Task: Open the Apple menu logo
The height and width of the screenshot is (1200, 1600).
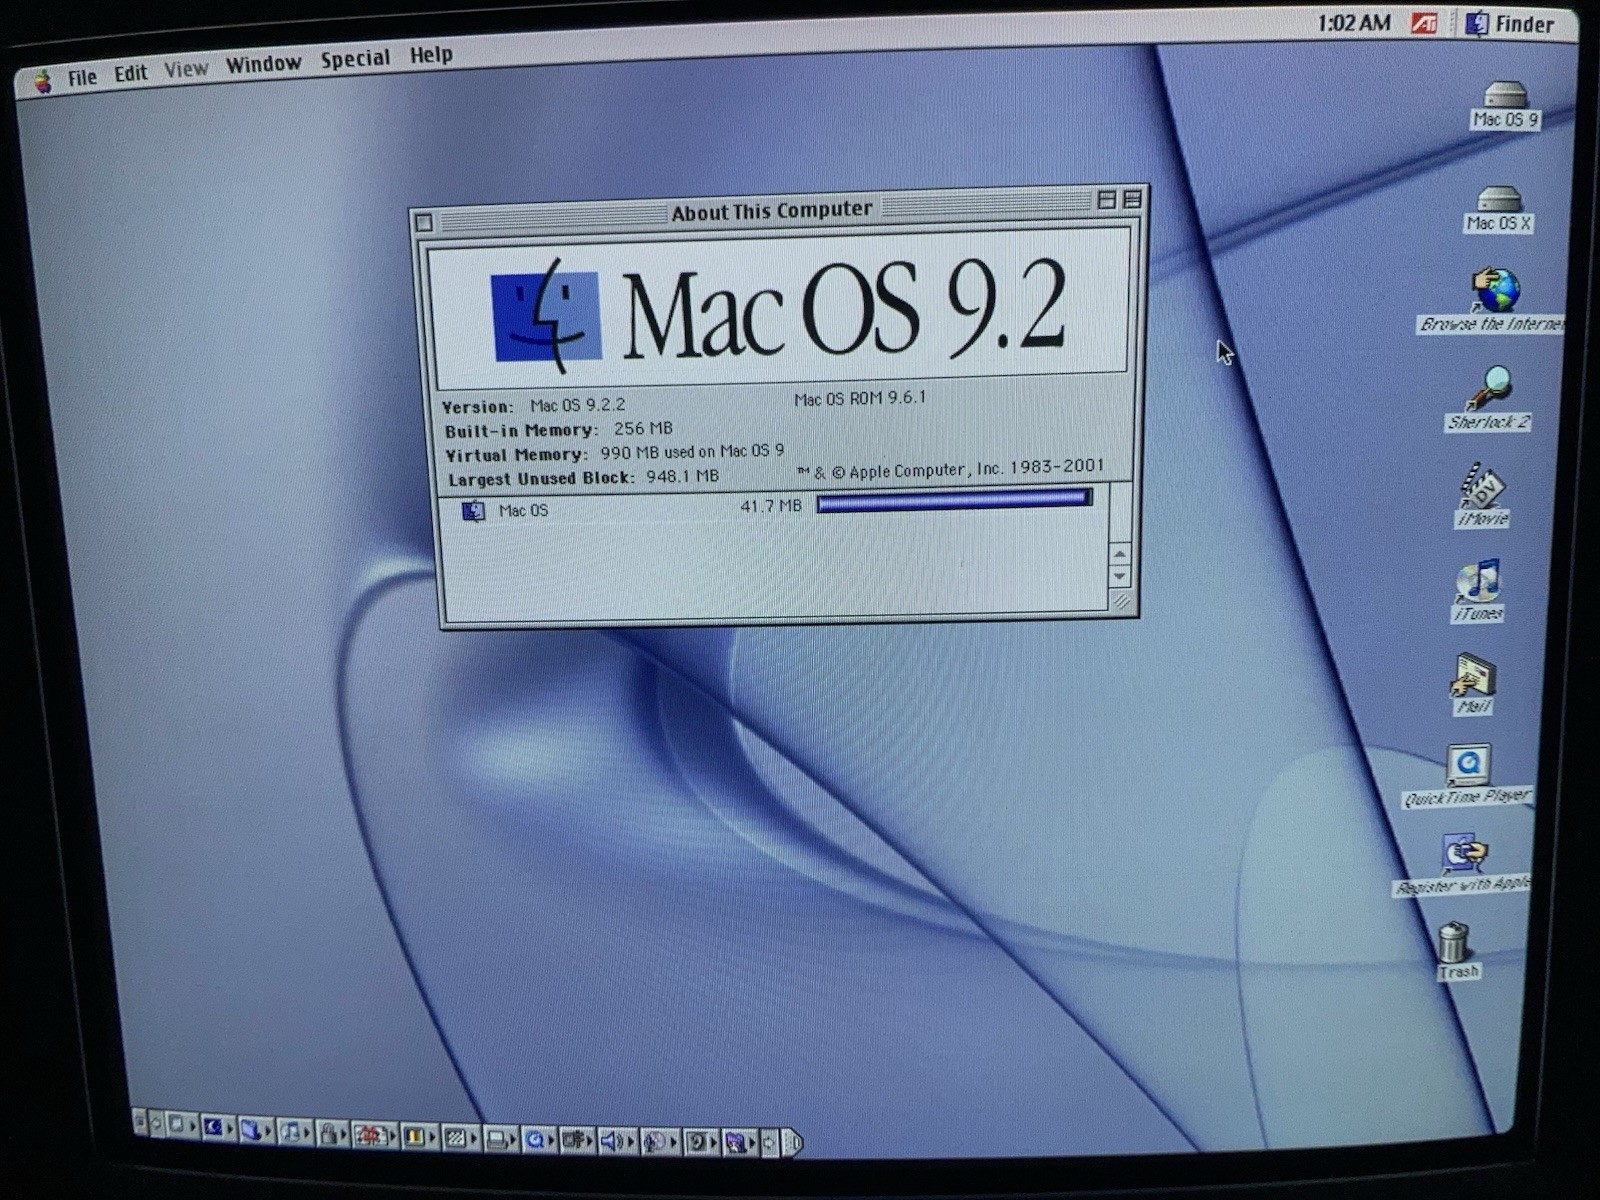Action: 43,82
